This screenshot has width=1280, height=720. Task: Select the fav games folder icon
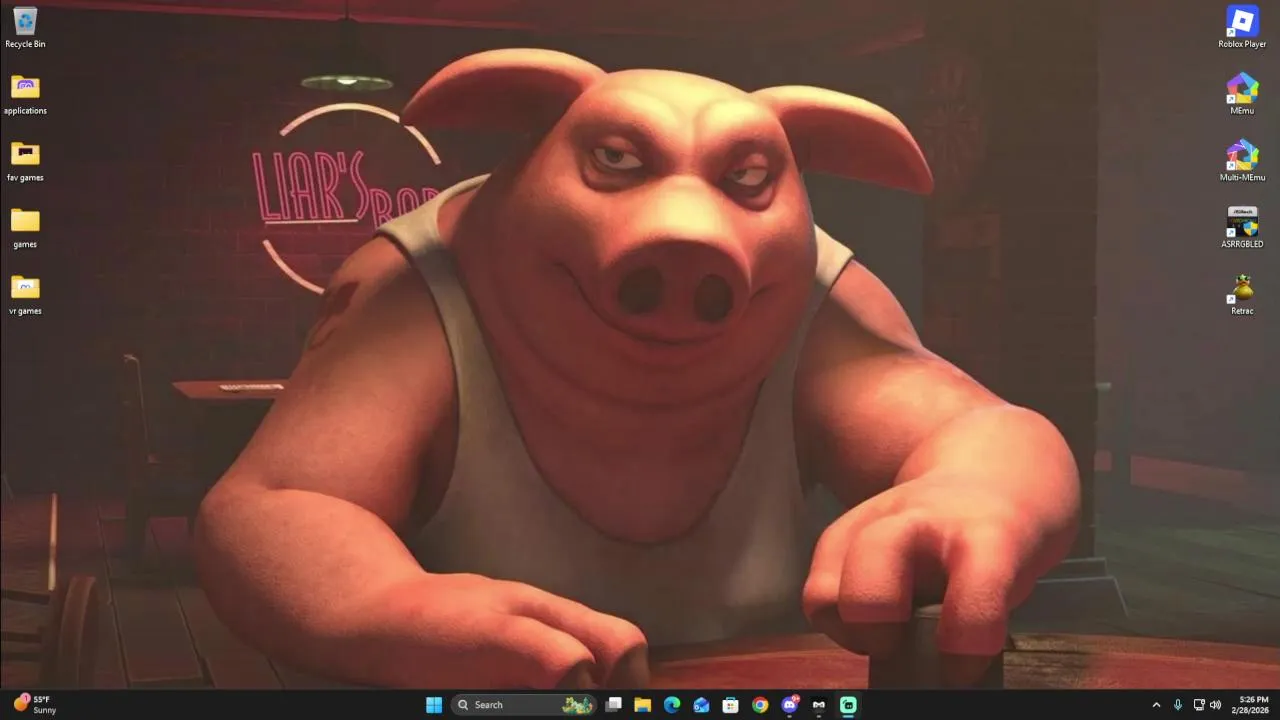point(25,161)
